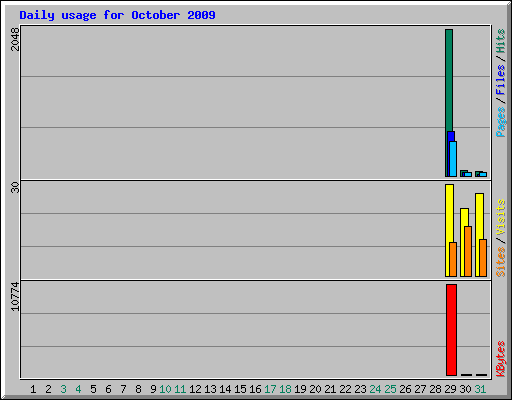This screenshot has width=512, height=400.
Task: Click day label 21 on x-axis
Action: [x=330, y=389]
